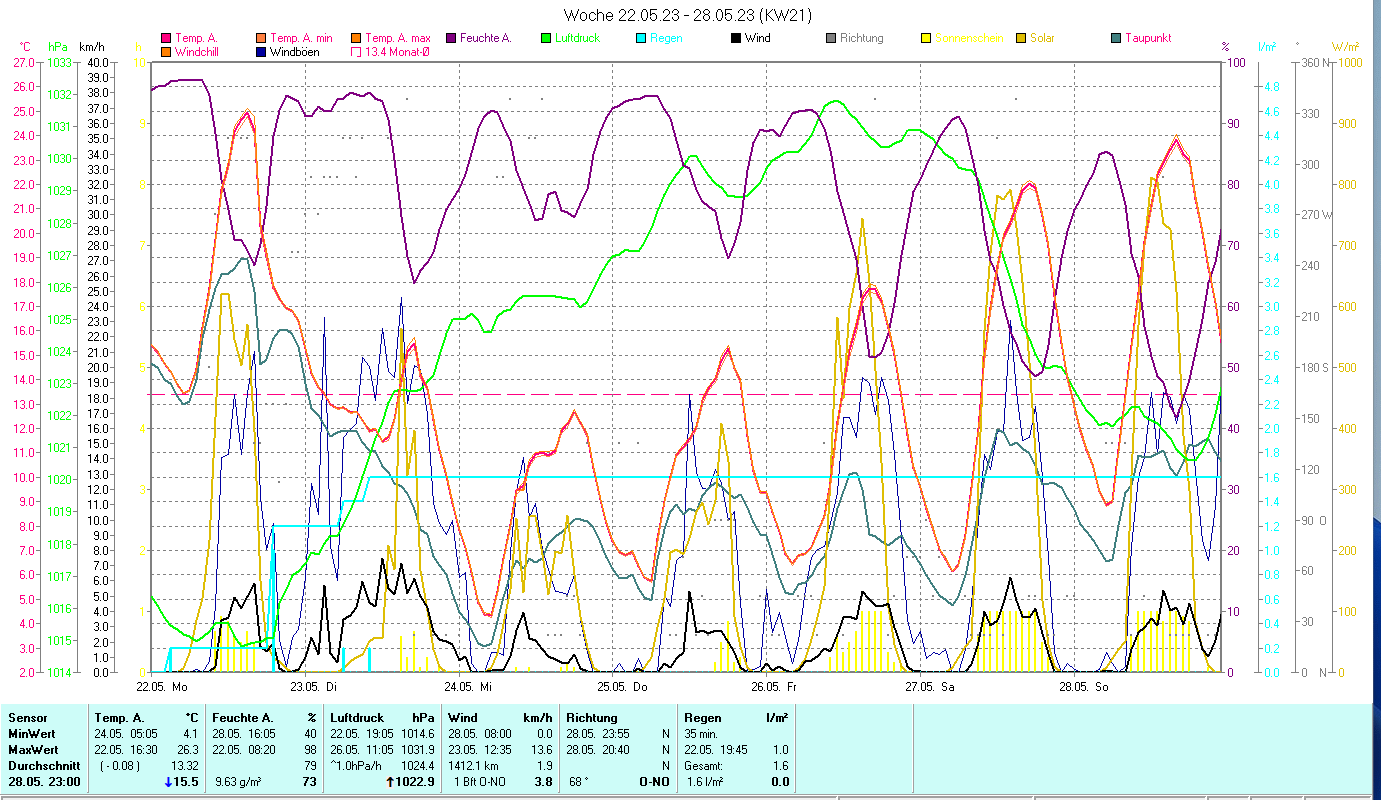Click the magenta Temp. A. legend swatch
This screenshot has height=800, width=1381.
click(x=166, y=38)
